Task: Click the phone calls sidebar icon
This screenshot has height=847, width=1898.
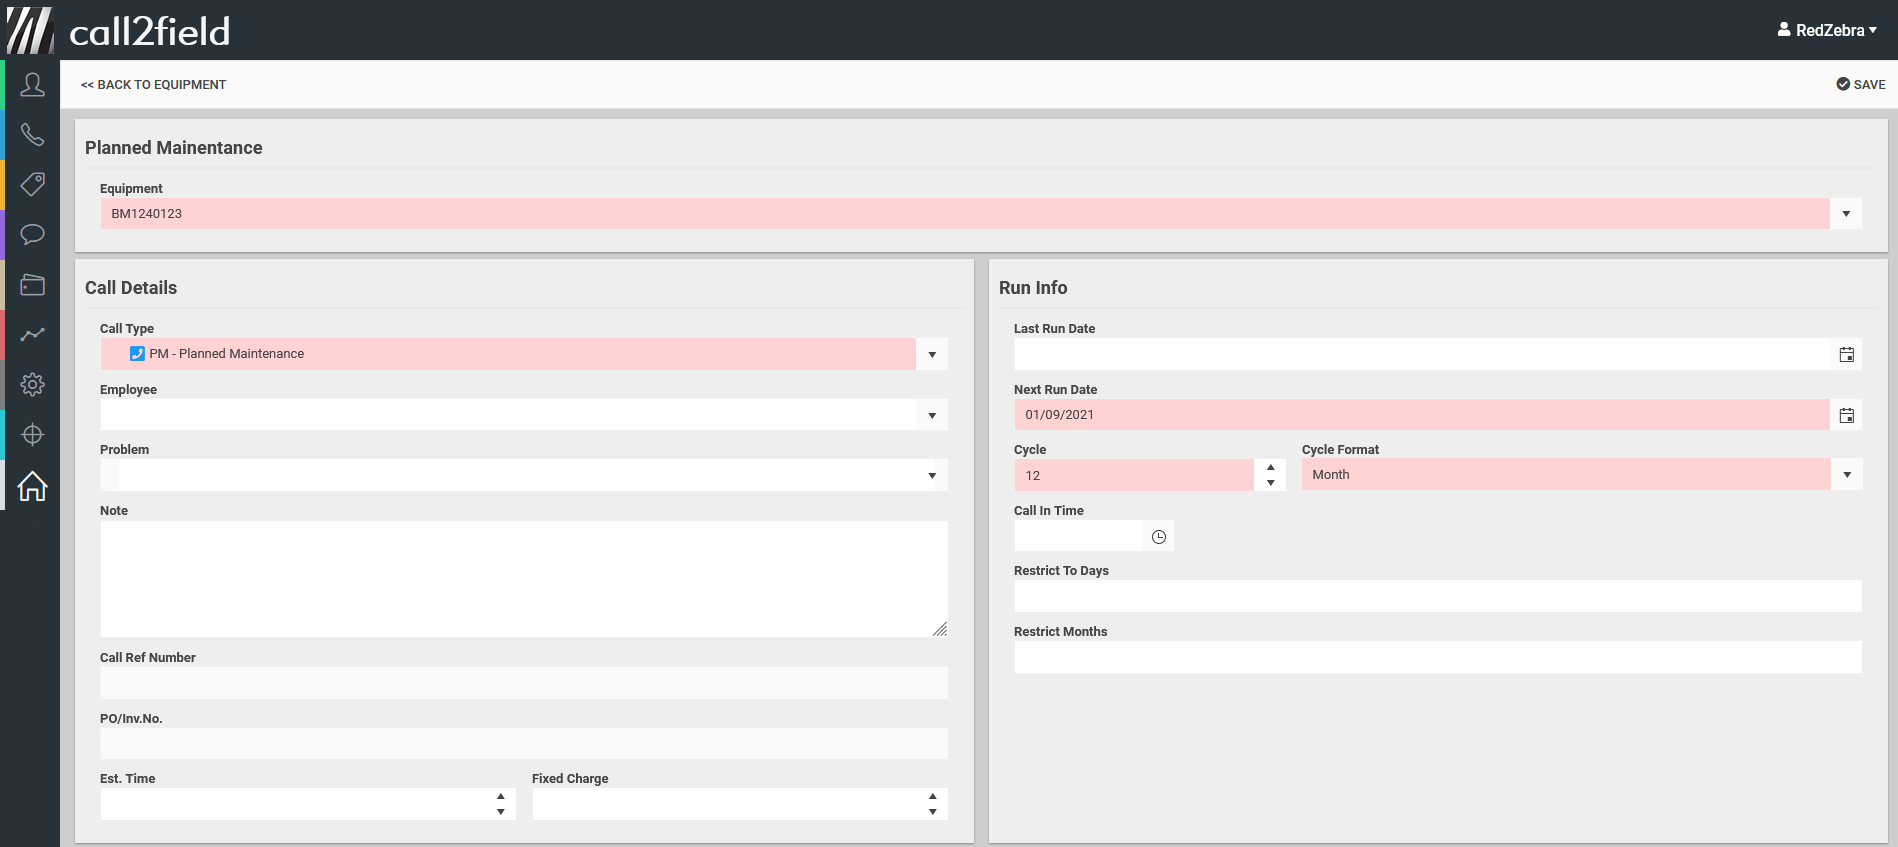Action: (32, 135)
